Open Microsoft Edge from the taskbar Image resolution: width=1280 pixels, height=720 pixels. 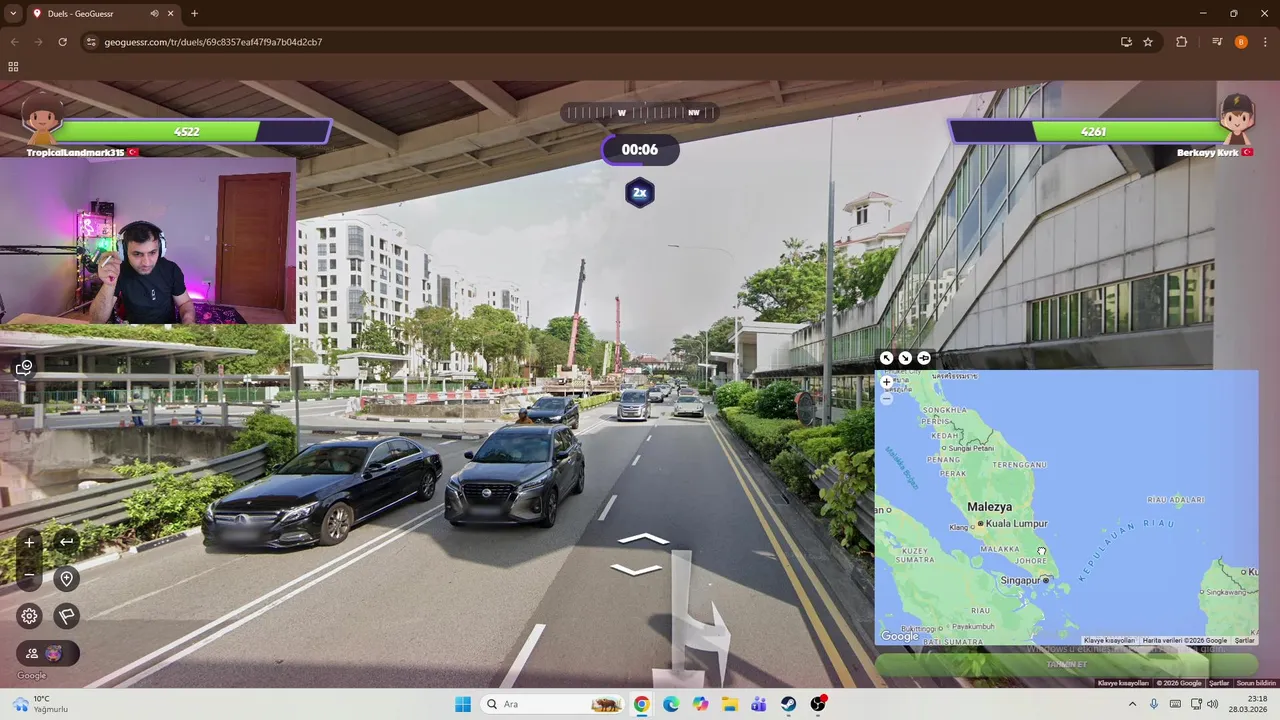point(671,704)
